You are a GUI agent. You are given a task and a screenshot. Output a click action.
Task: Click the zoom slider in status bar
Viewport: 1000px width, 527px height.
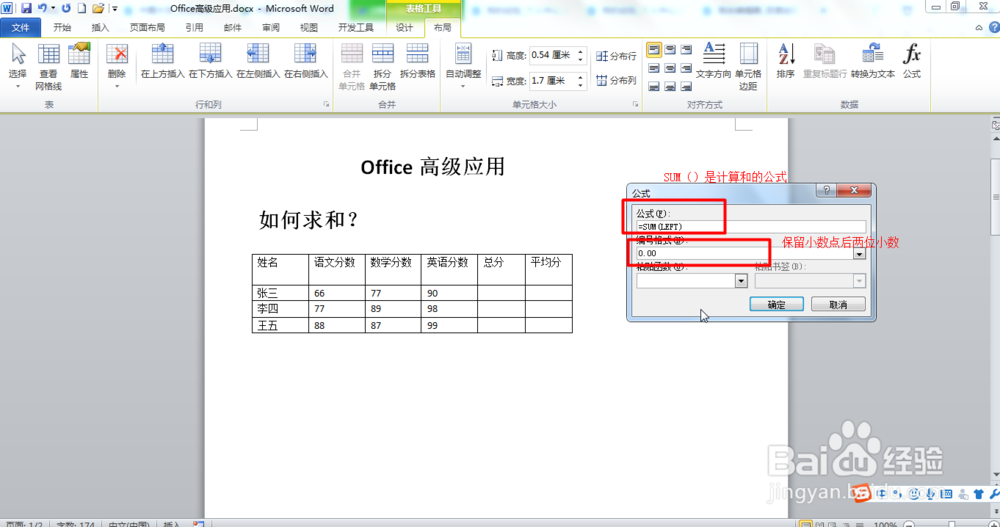pos(952,524)
